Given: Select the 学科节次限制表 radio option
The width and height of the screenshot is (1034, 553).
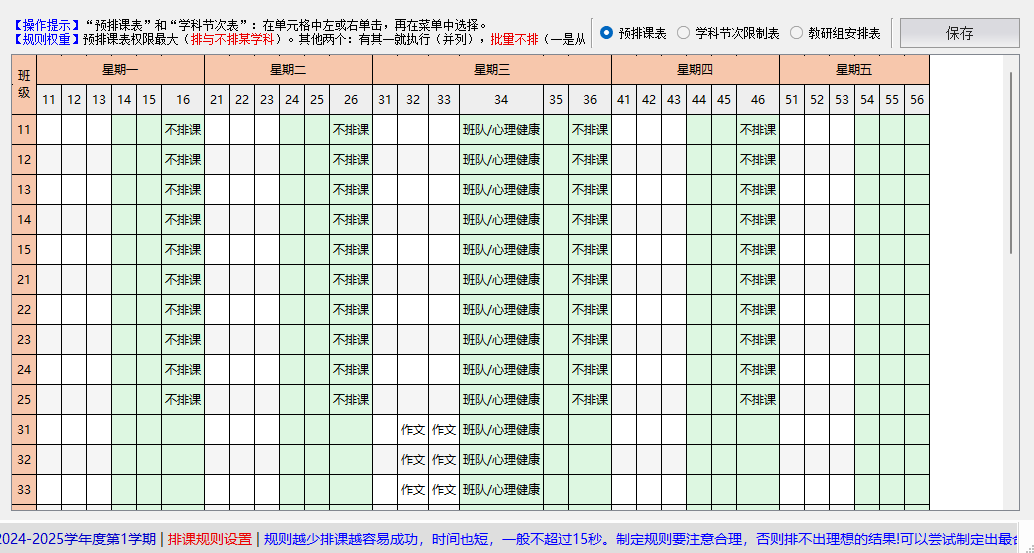Looking at the screenshot, I should 684,33.
